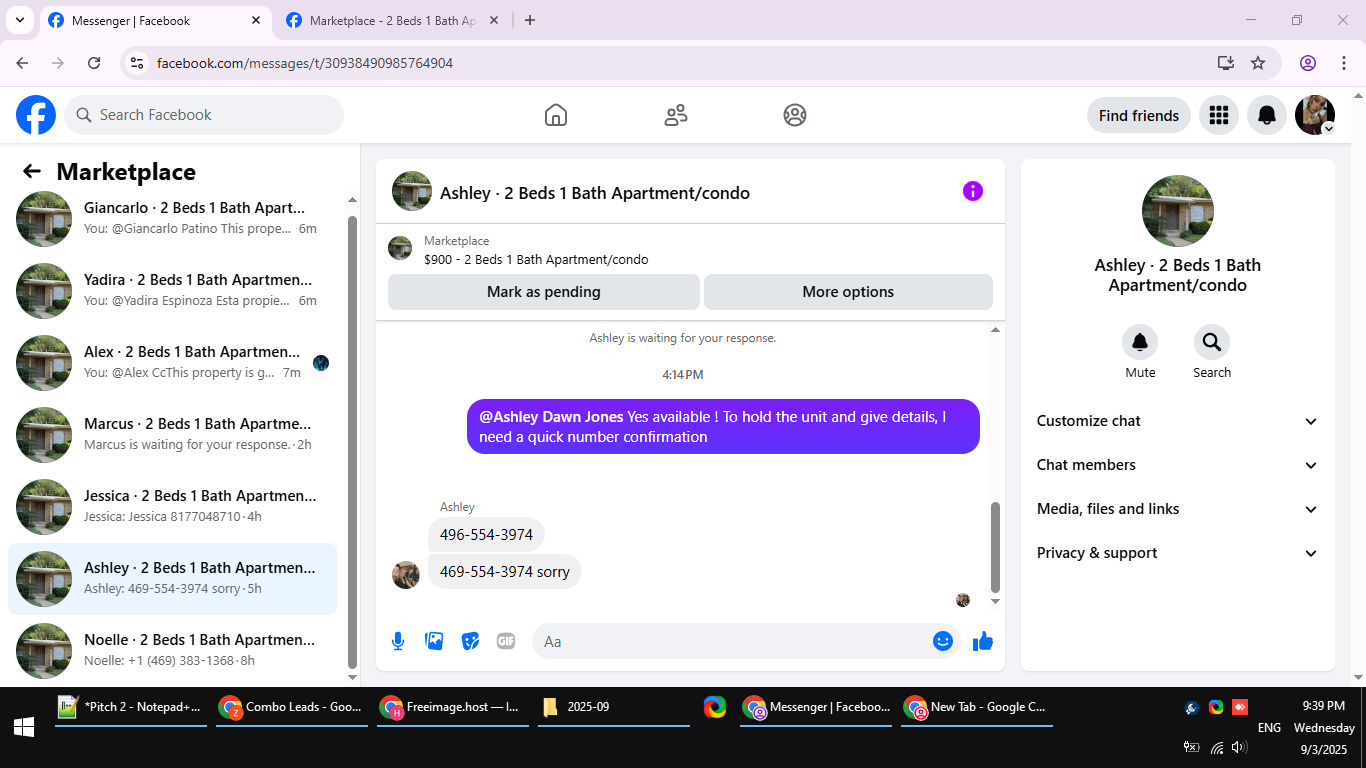Expand the Customize chat section

click(1178, 421)
